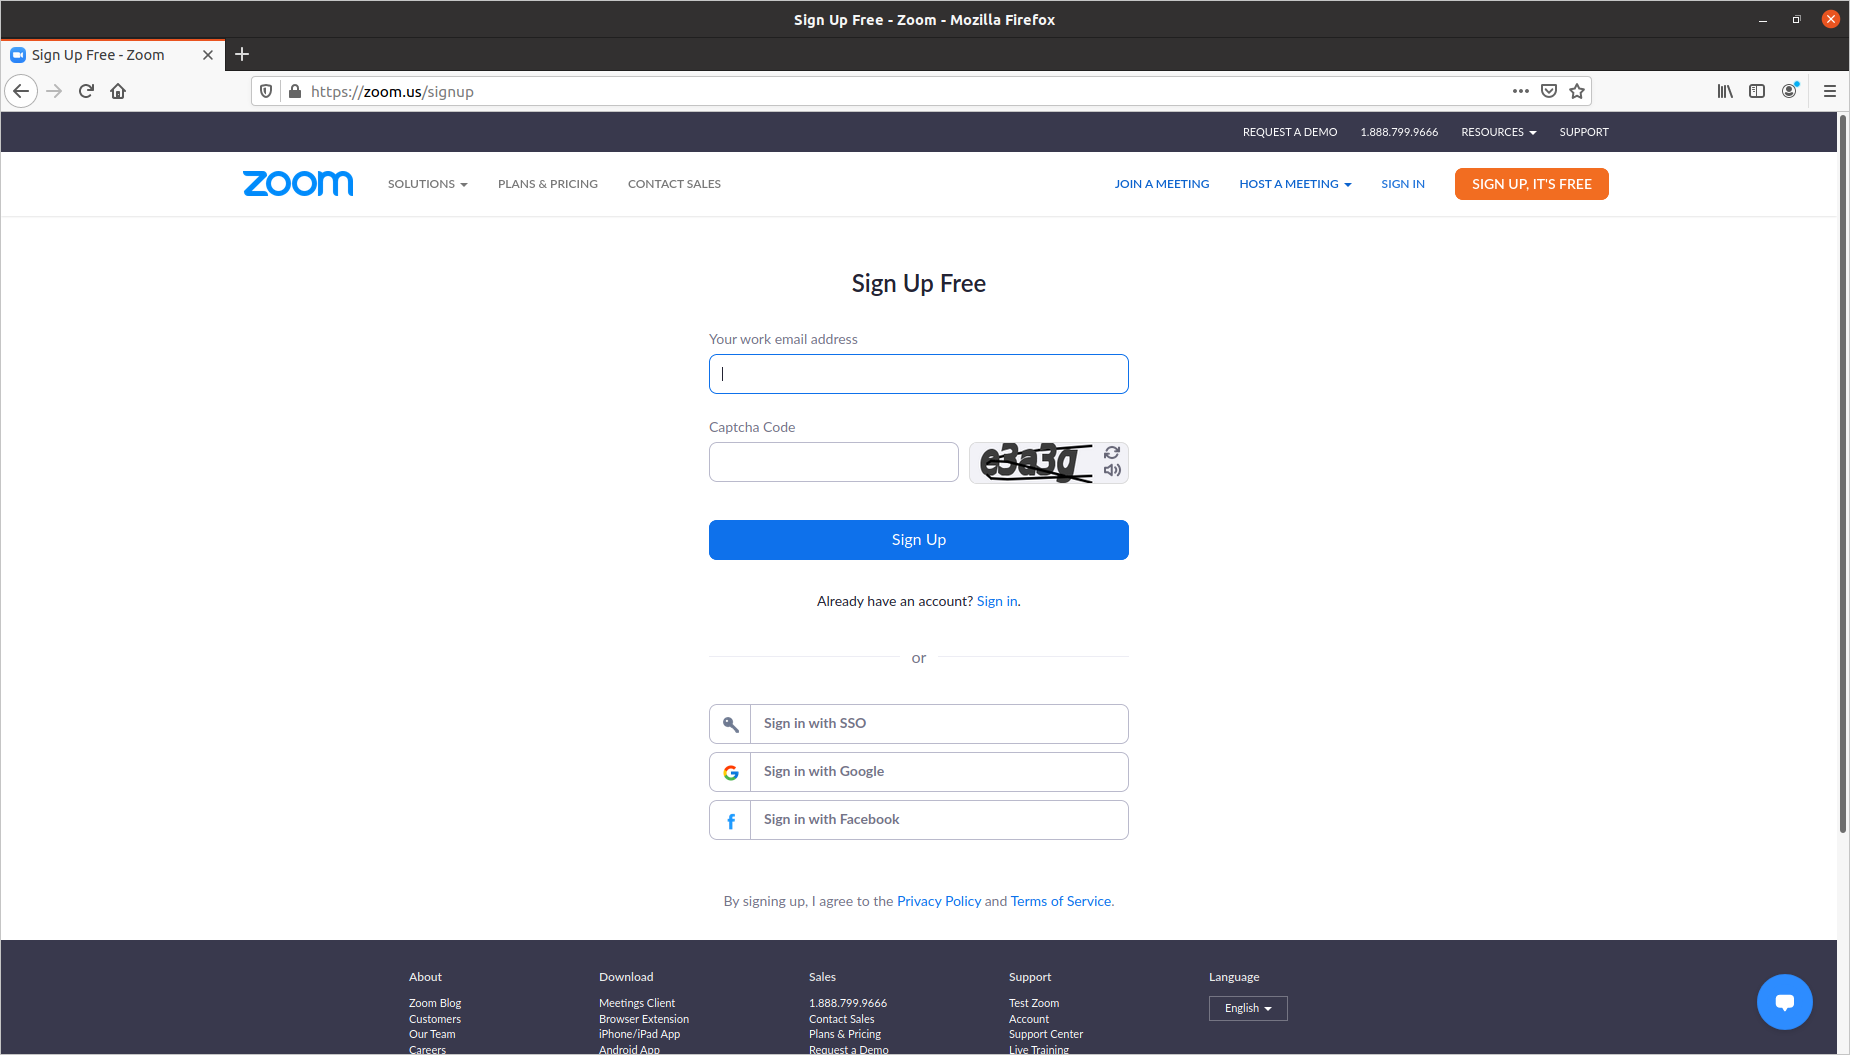Click Request a Demo in top bar
Screen dimensions: 1850x1055
coord(1290,132)
